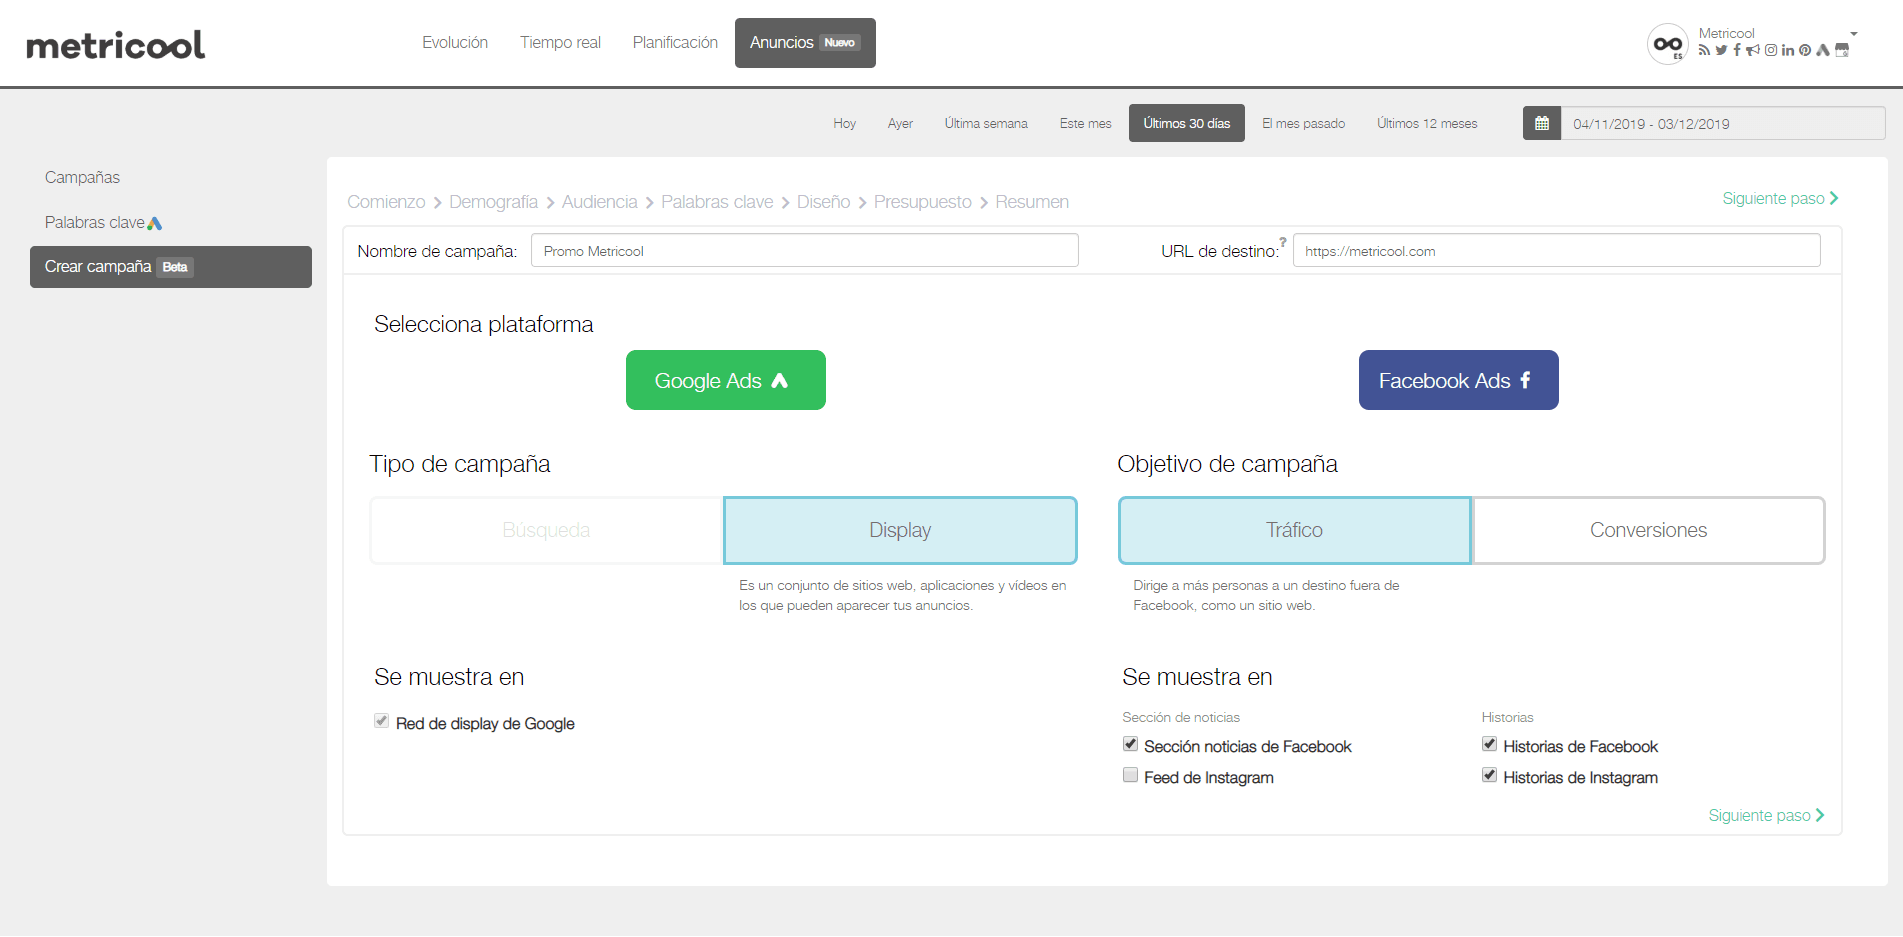The width and height of the screenshot is (1903, 937).
Task: Select Últimos 12 meses date range
Action: click(x=1427, y=123)
